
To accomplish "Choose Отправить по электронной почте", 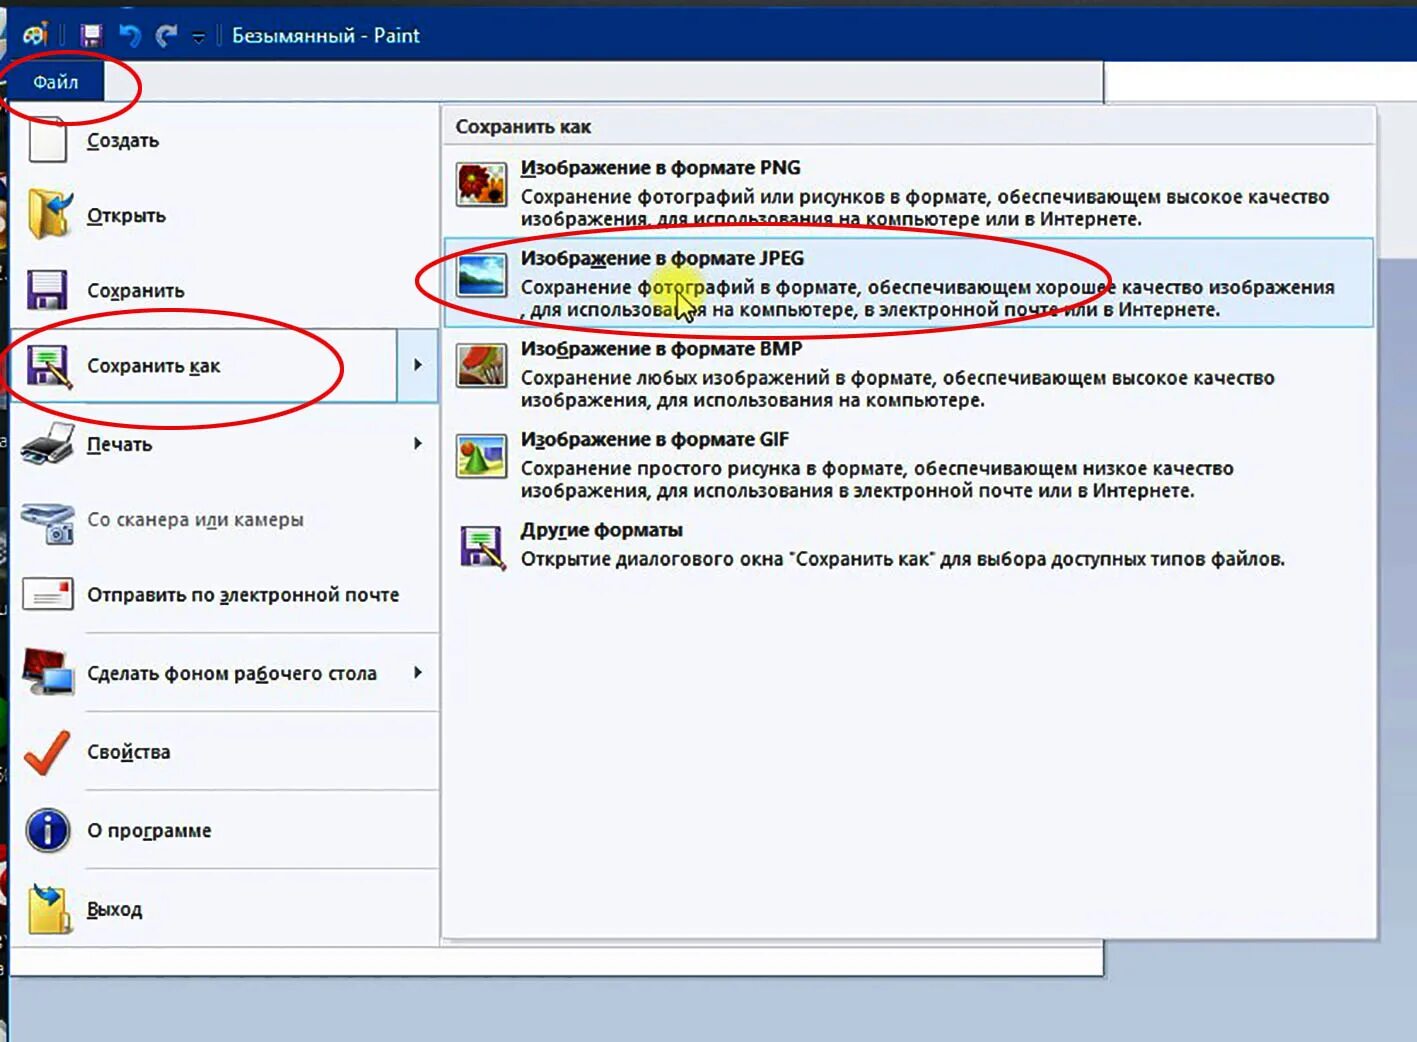I will 224,595.
